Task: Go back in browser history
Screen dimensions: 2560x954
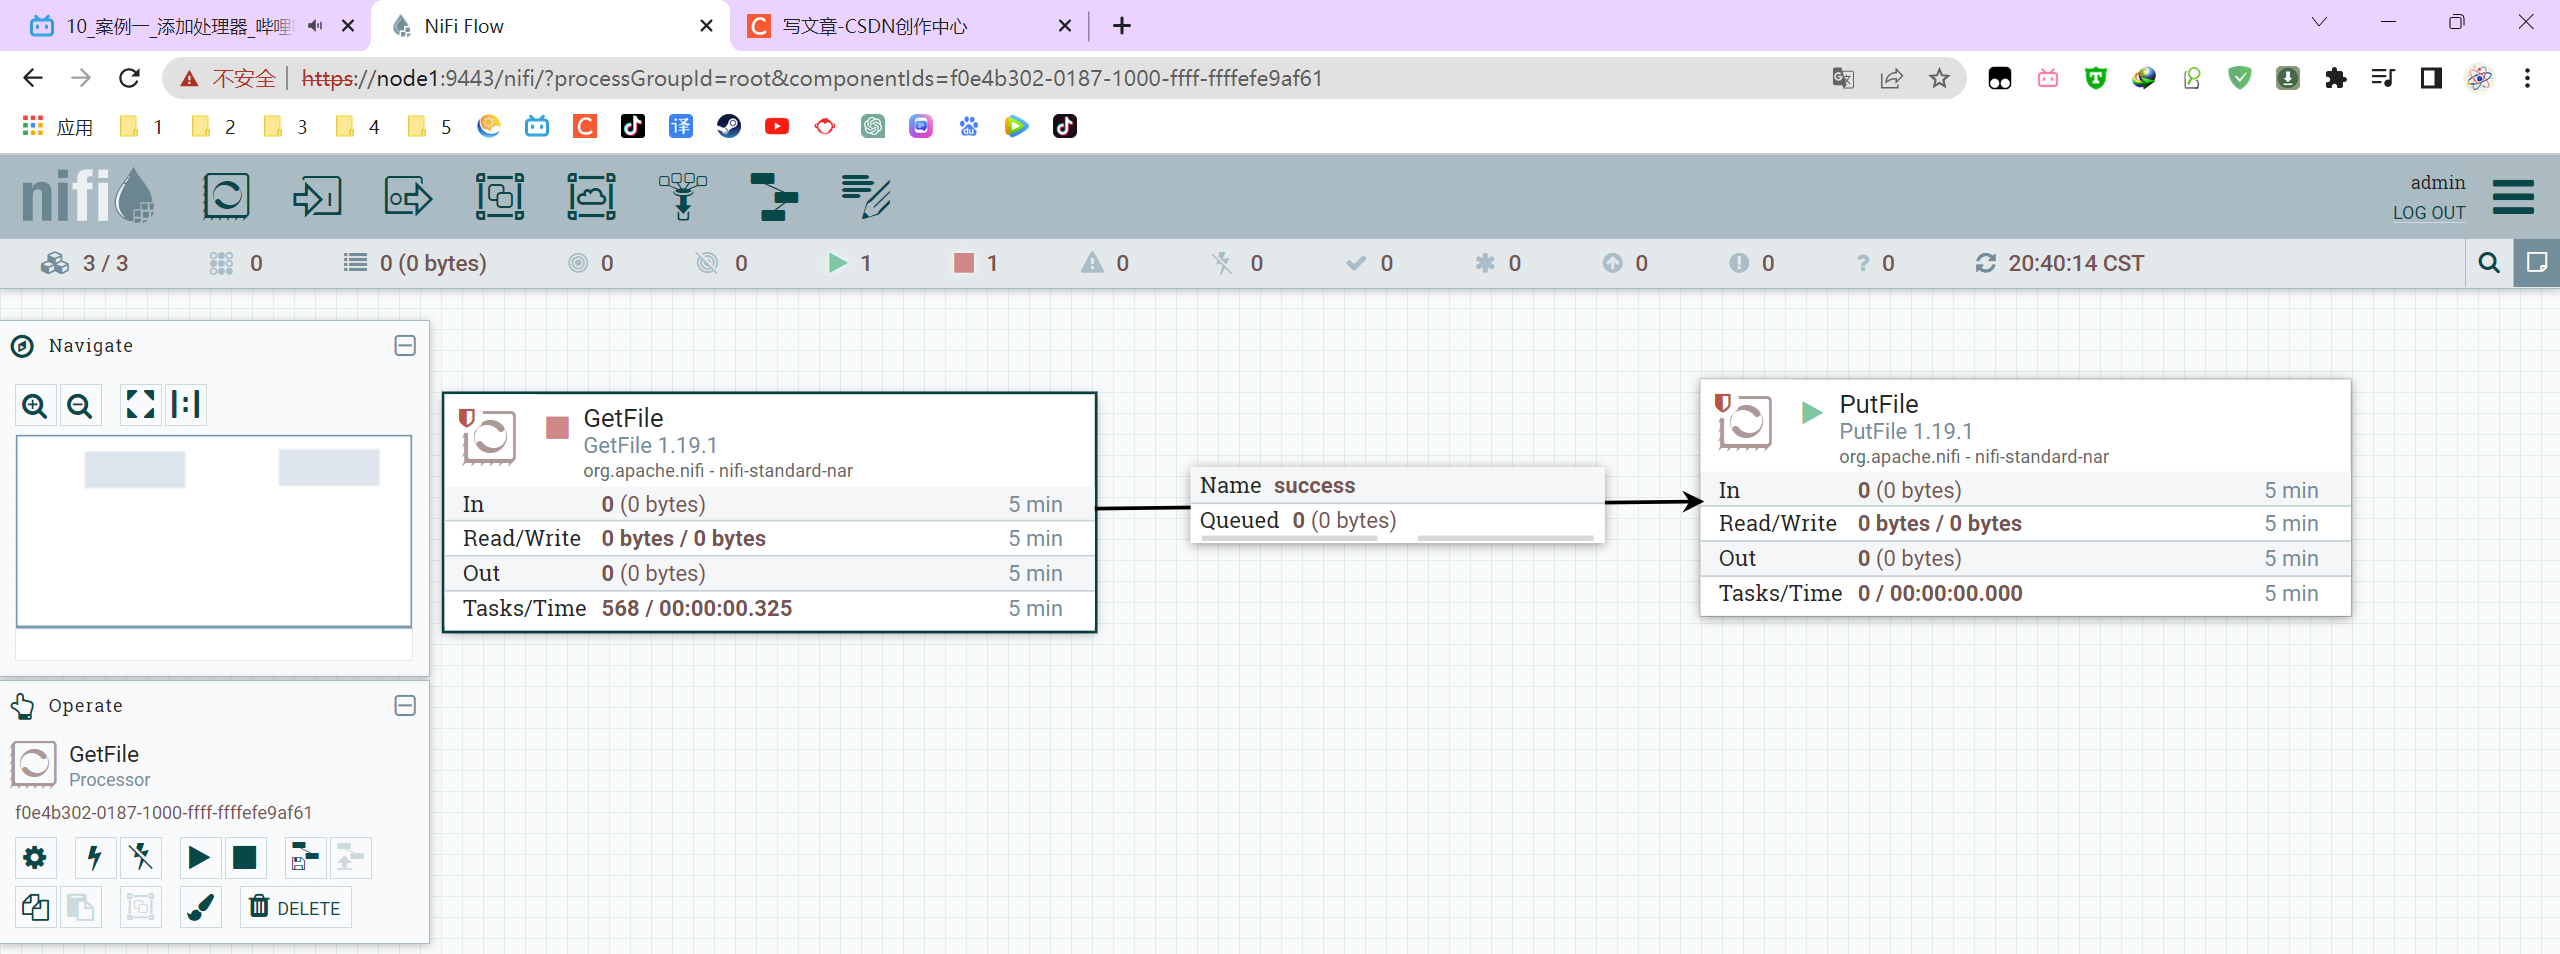Action: [x=33, y=78]
